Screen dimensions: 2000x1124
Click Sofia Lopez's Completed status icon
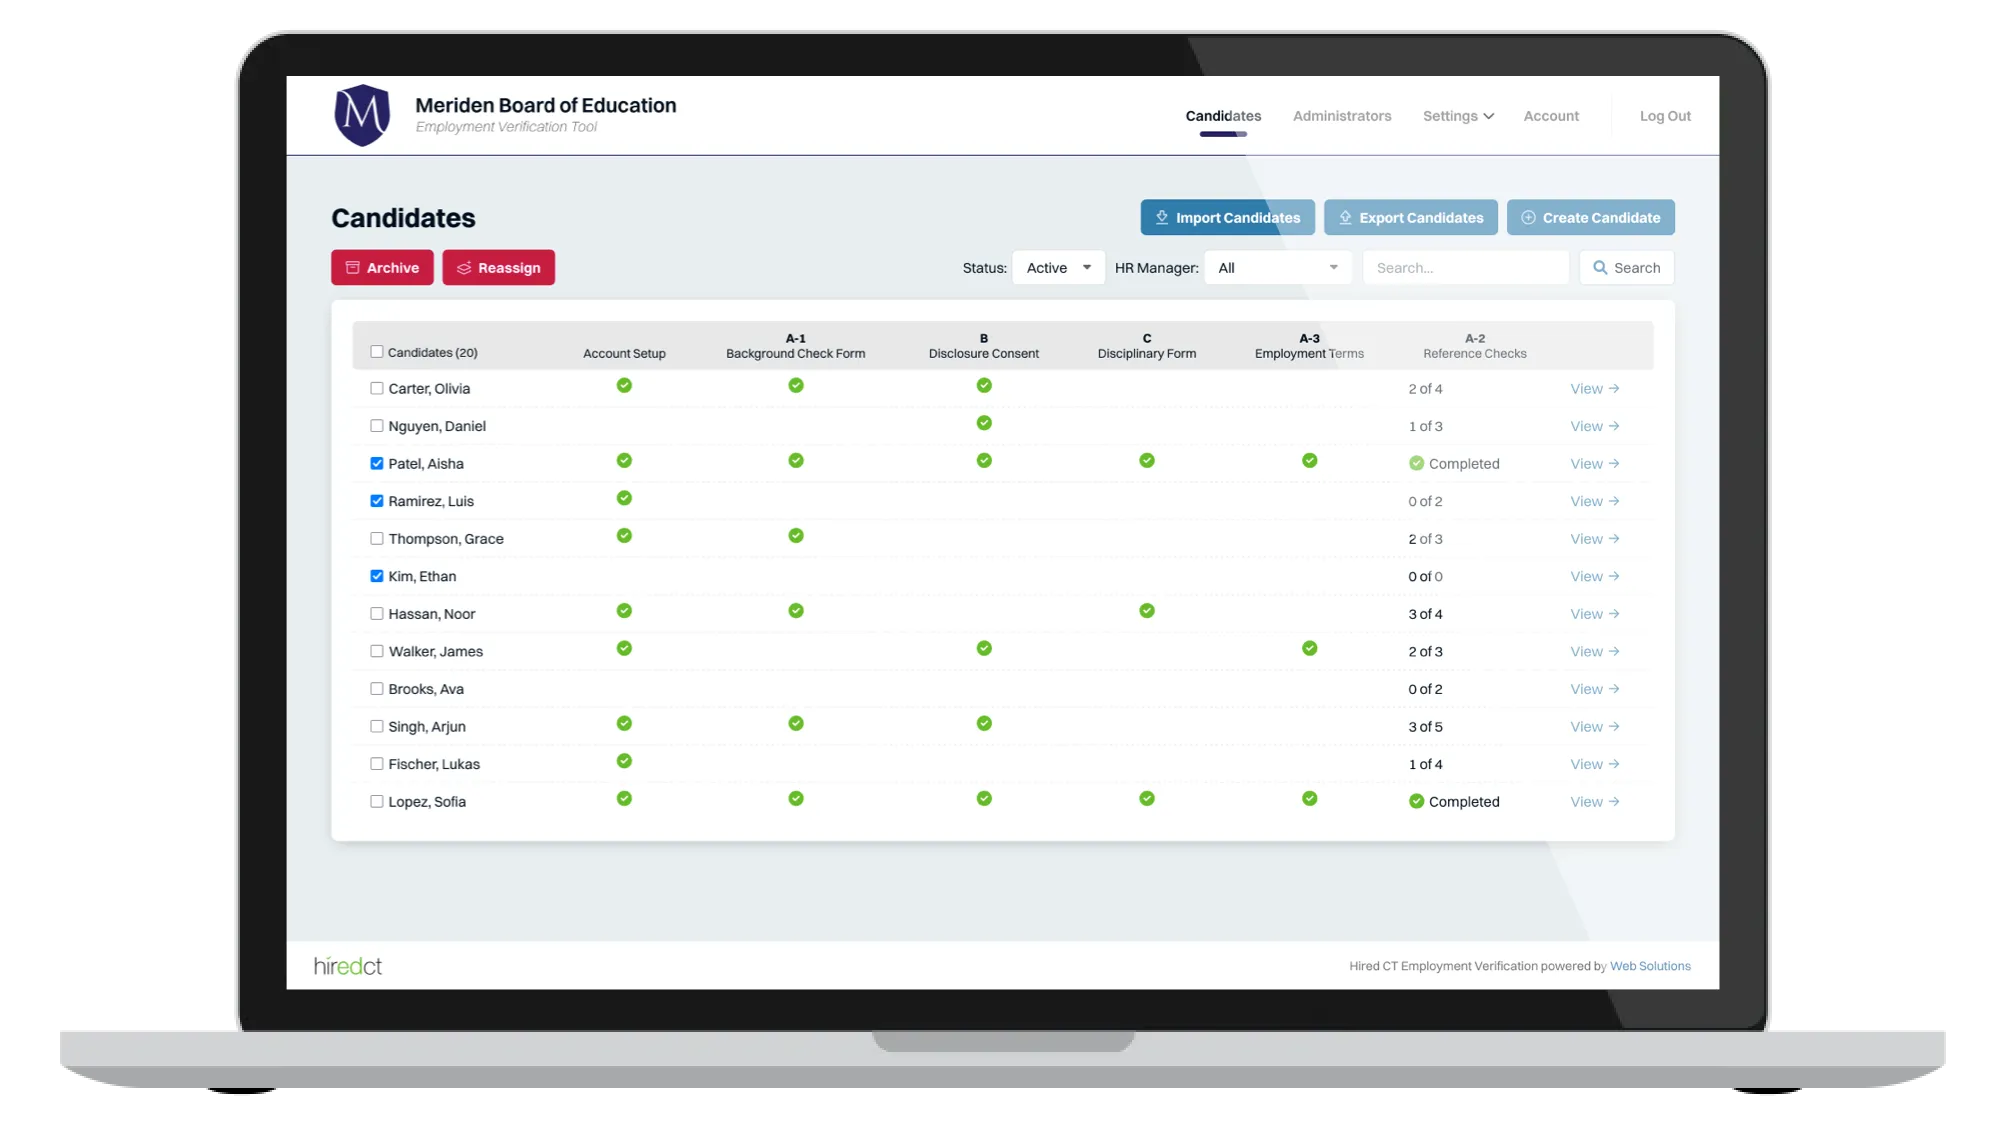[x=1416, y=801]
